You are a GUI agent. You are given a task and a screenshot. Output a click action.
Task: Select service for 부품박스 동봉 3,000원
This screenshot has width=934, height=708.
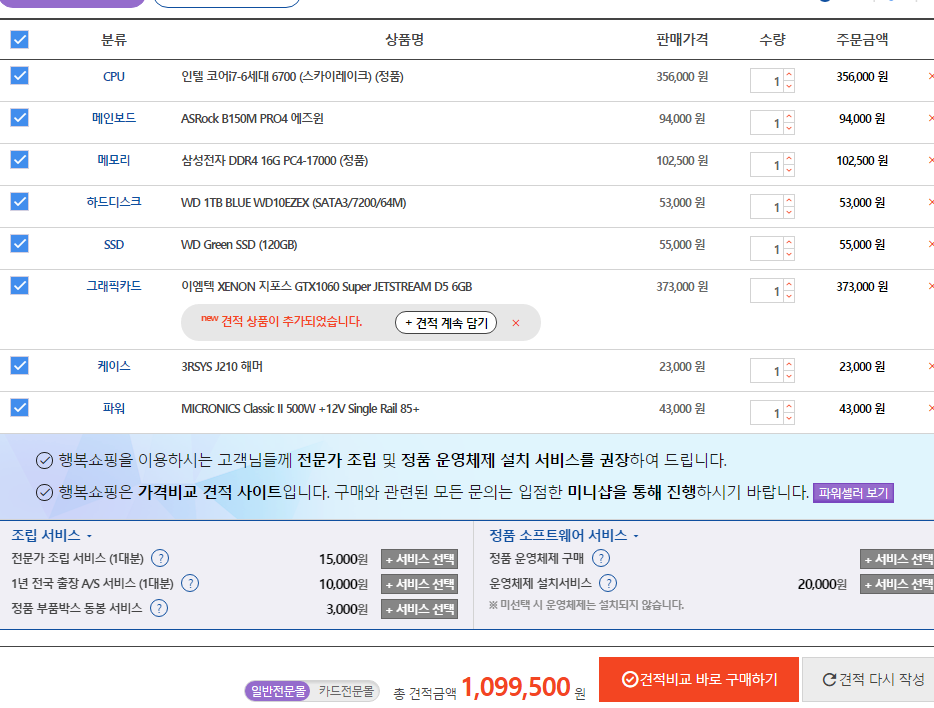419,609
